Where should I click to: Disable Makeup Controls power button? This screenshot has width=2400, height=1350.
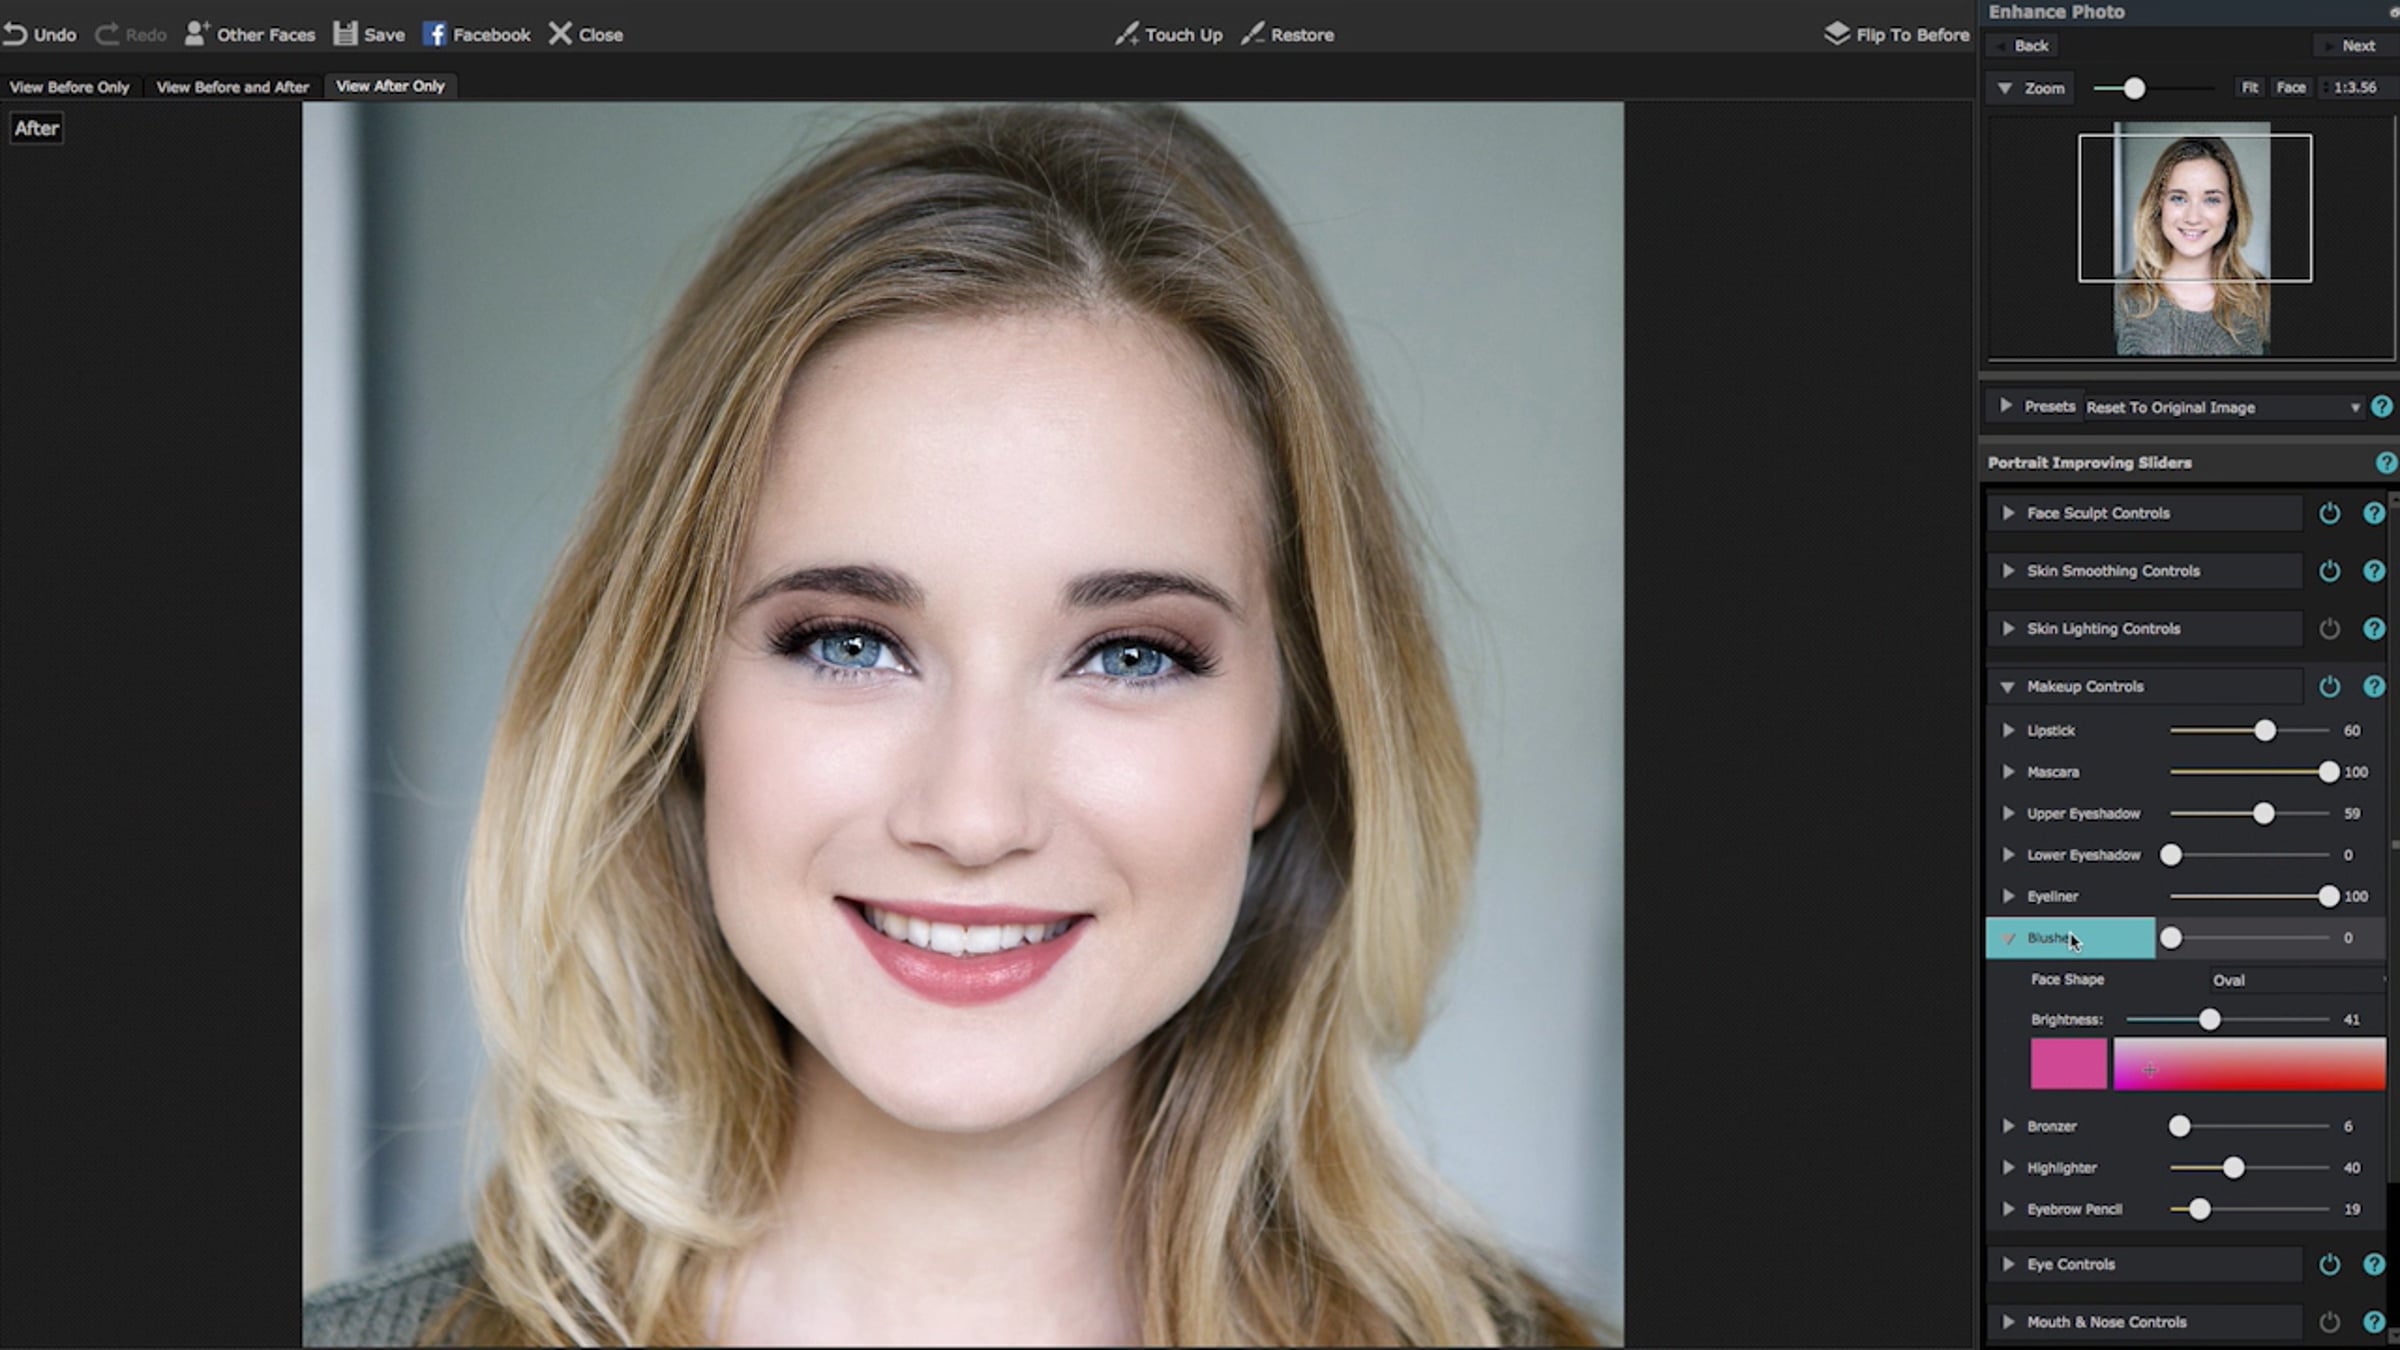(2329, 687)
